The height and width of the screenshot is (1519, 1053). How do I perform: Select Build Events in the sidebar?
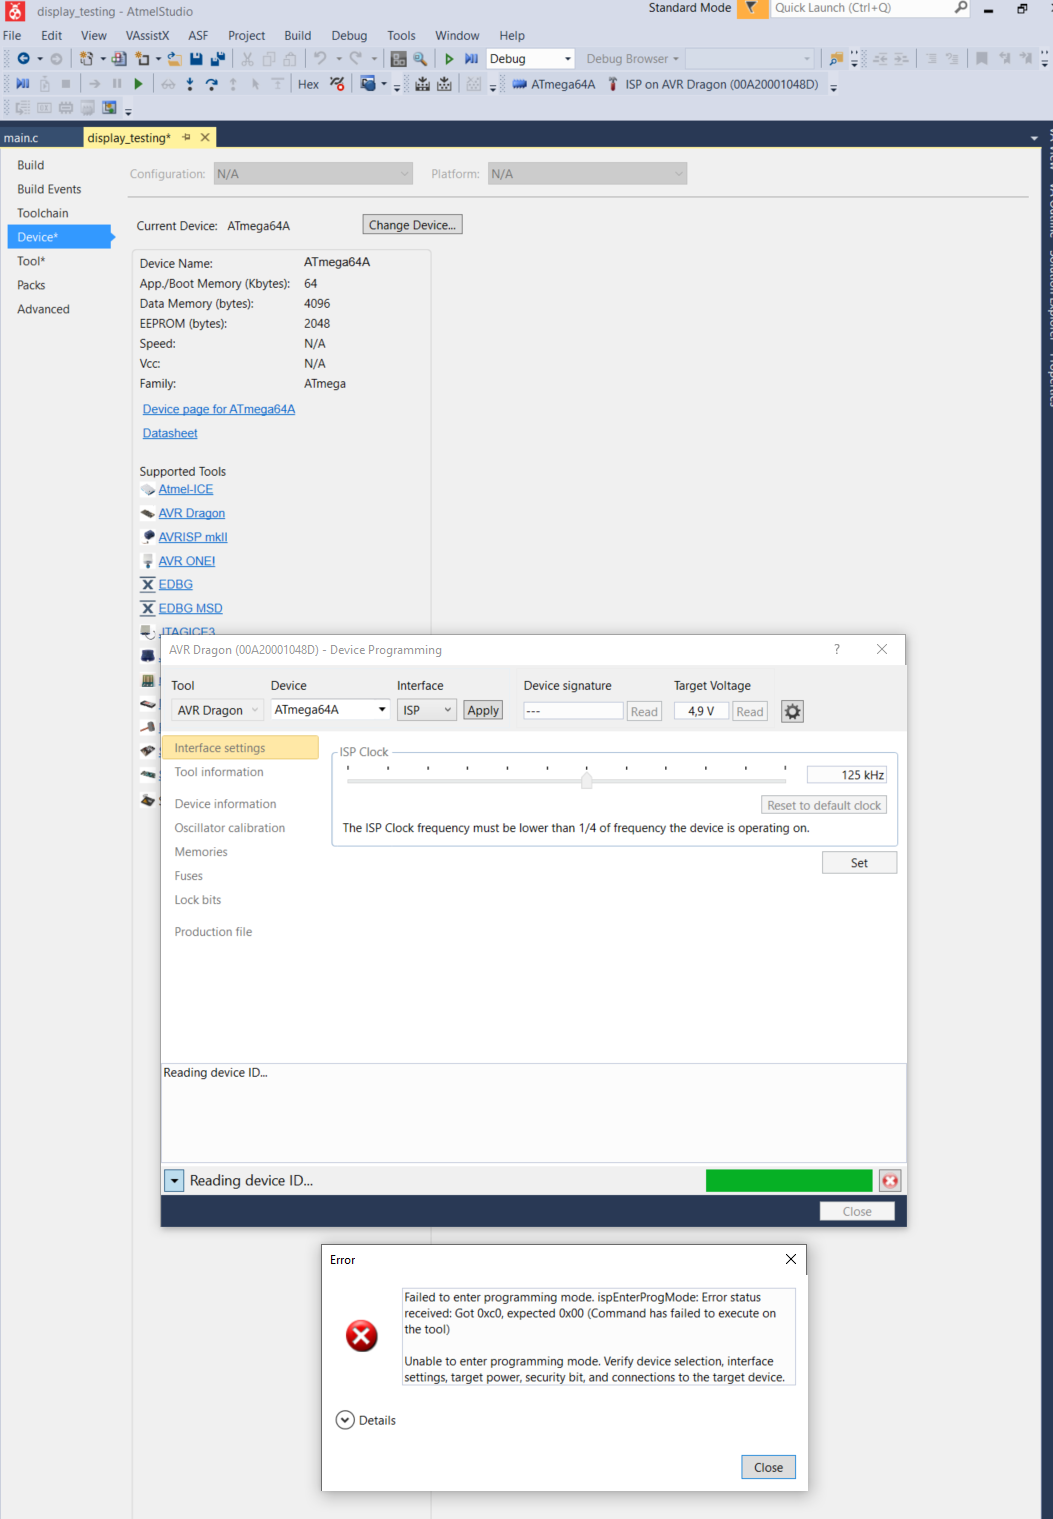pos(49,189)
